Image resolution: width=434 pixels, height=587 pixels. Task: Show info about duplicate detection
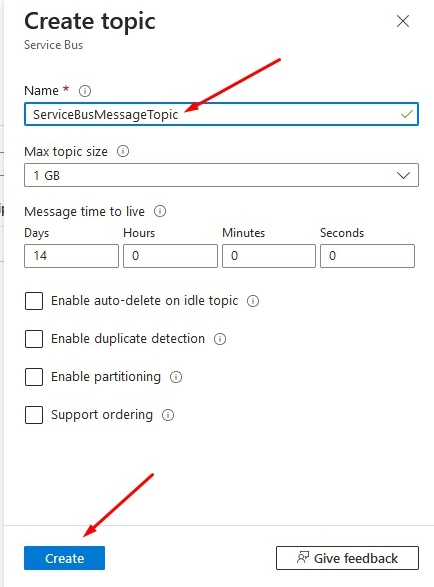click(x=220, y=339)
